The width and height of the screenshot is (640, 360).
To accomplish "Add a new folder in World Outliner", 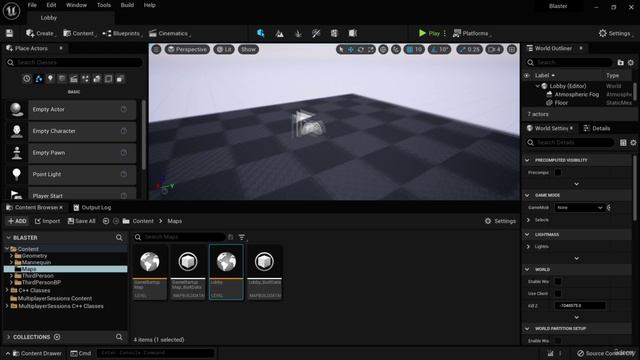I will pyautogui.click(x=620, y=62).
